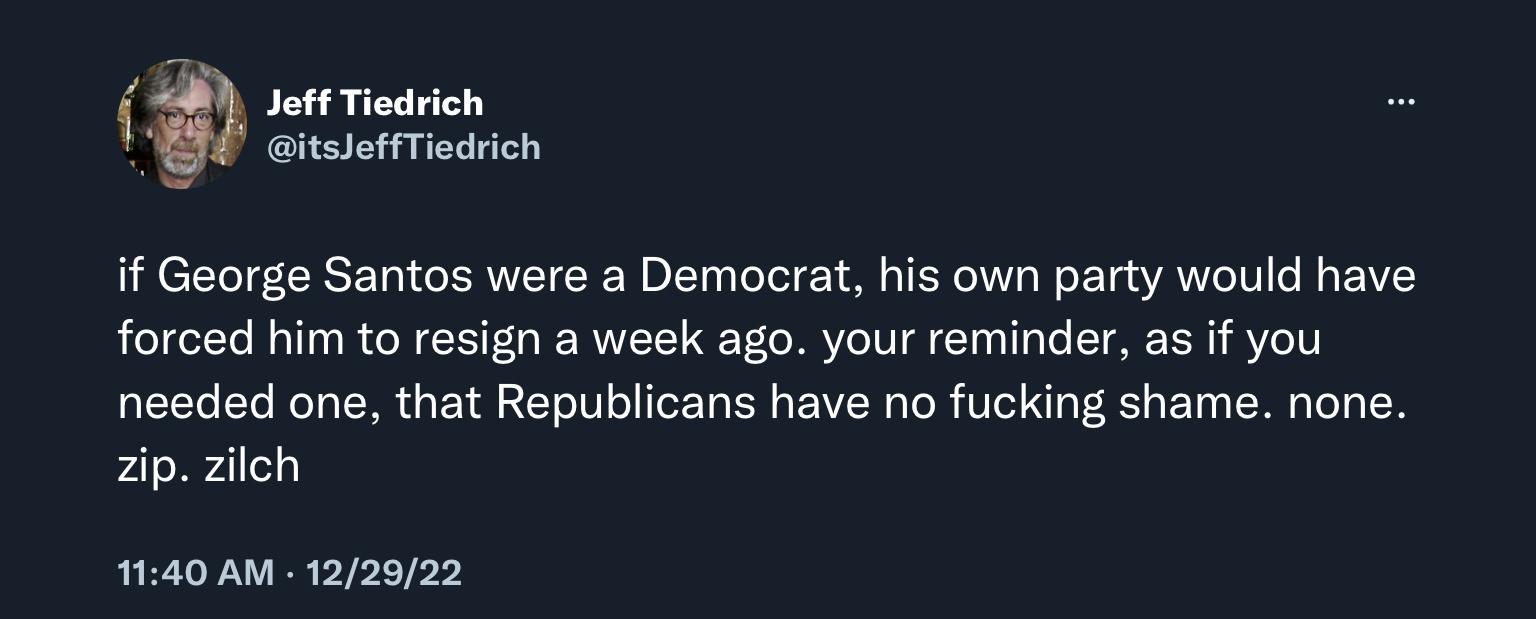This screenshot has height=619, width=1536.
Task: Click Jeff Tiedrich's profile photo
Action: click(182, 124)
